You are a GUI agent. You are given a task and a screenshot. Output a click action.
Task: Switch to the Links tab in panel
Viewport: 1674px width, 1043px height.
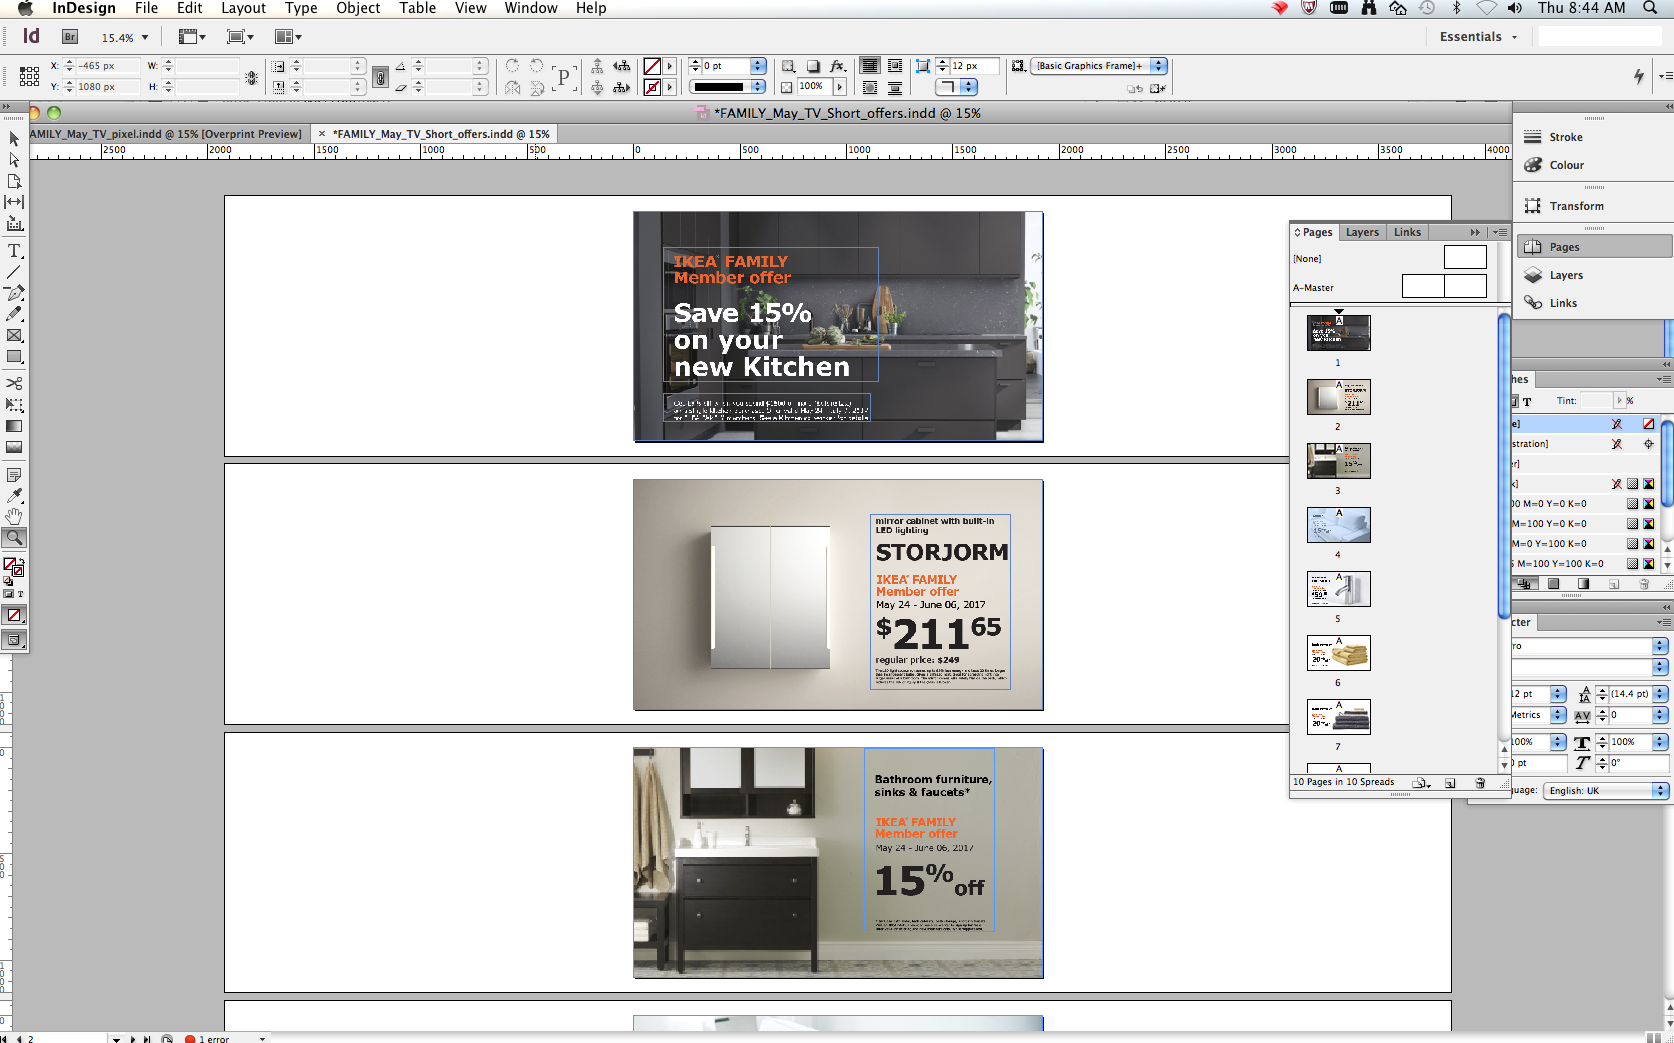1407,232
